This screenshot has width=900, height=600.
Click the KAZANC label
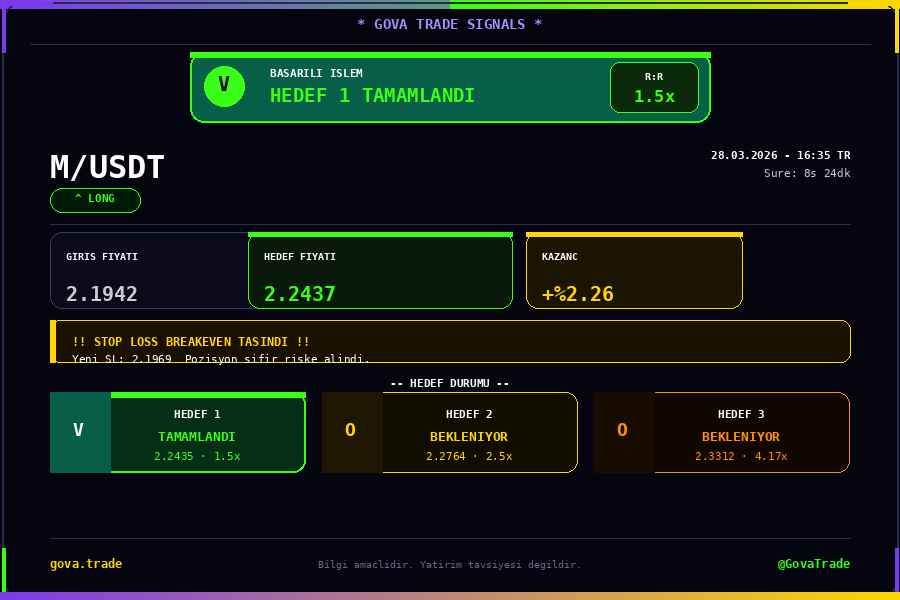560,257
